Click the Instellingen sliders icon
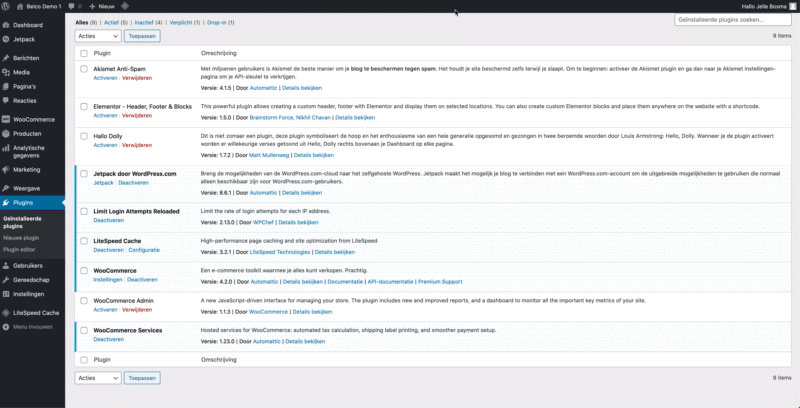 point(6,294)
